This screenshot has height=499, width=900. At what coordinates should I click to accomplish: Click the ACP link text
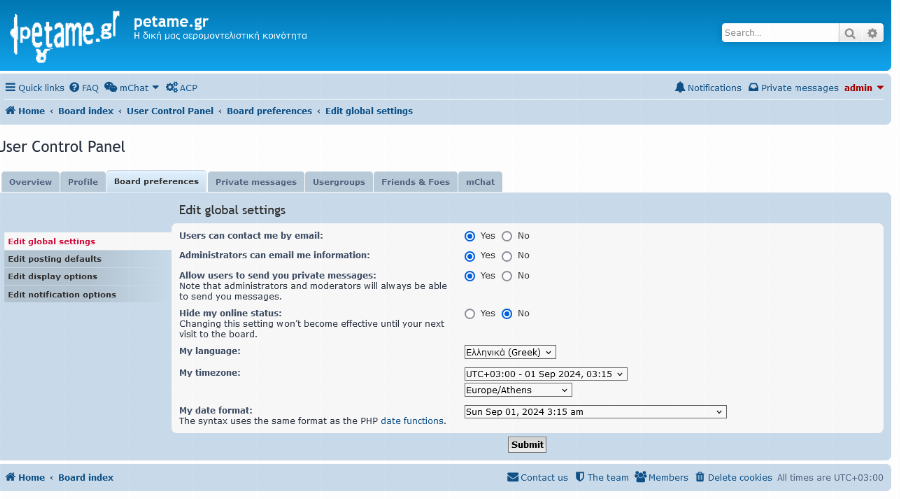[188, 88]
